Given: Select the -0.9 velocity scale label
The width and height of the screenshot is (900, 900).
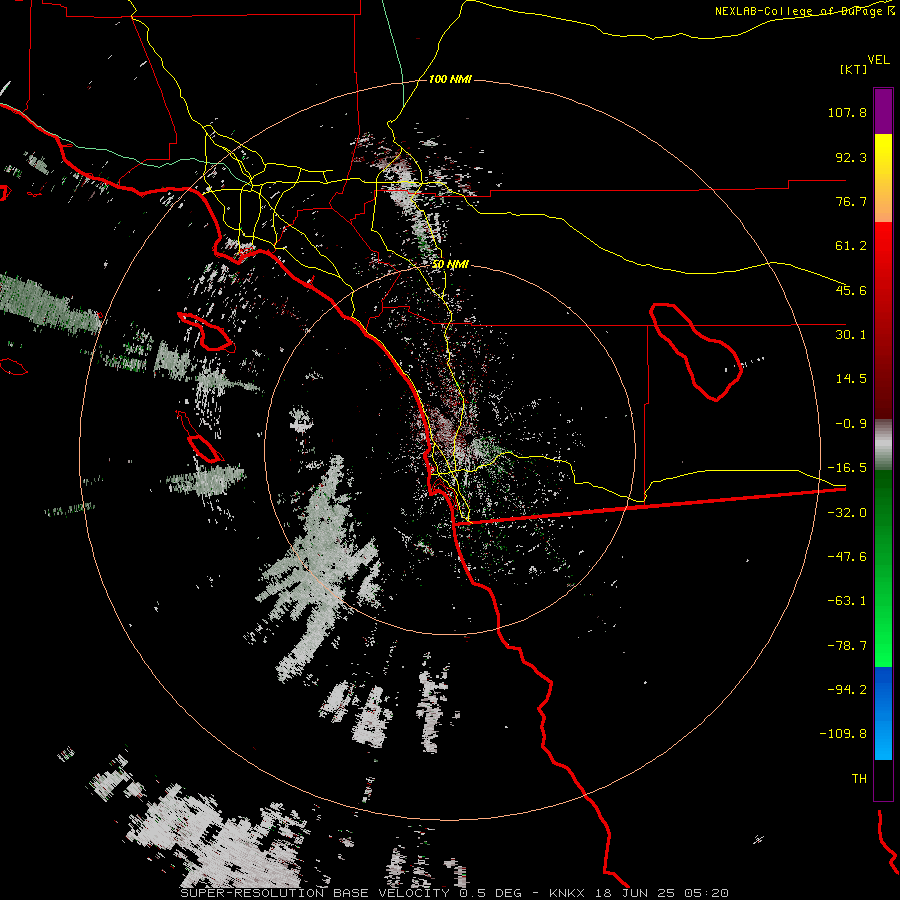Looking at the screenshot, I should coord(851,424).
